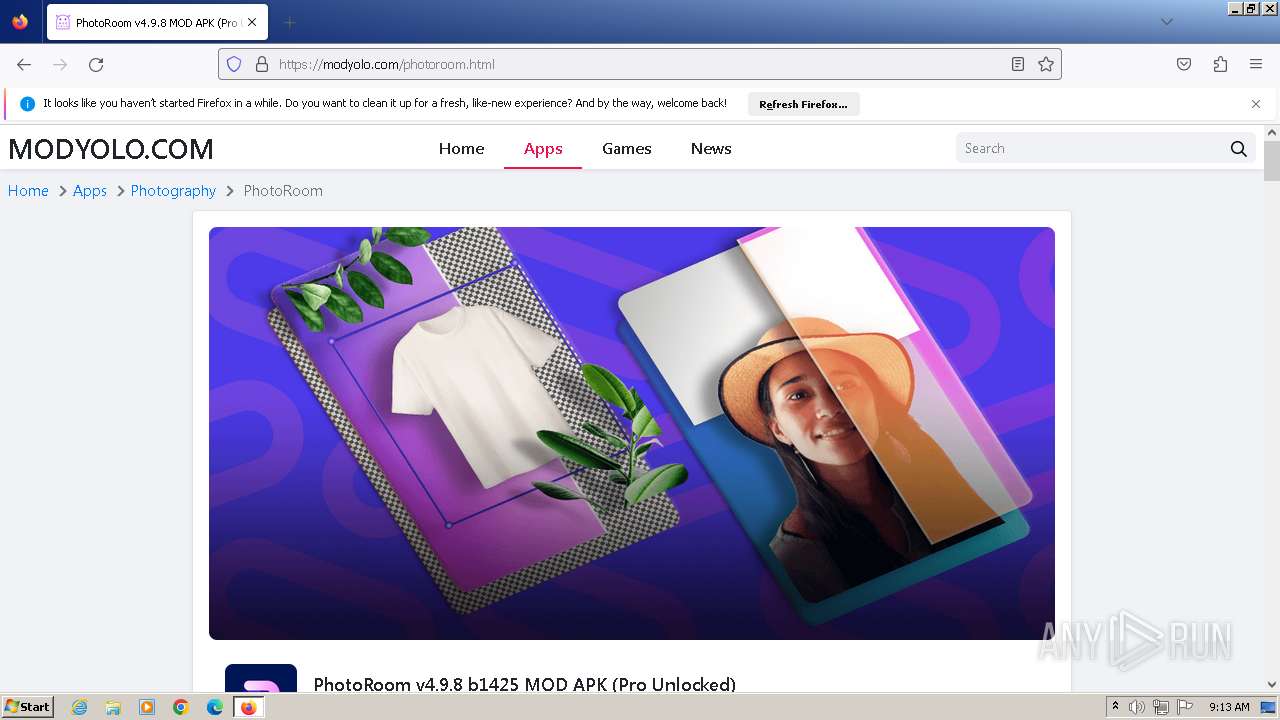Dismiss the Refresh Firefox notification bar
This screenshot has height=720, width=1280.
pyautogui.click(x=1256, y=104)
